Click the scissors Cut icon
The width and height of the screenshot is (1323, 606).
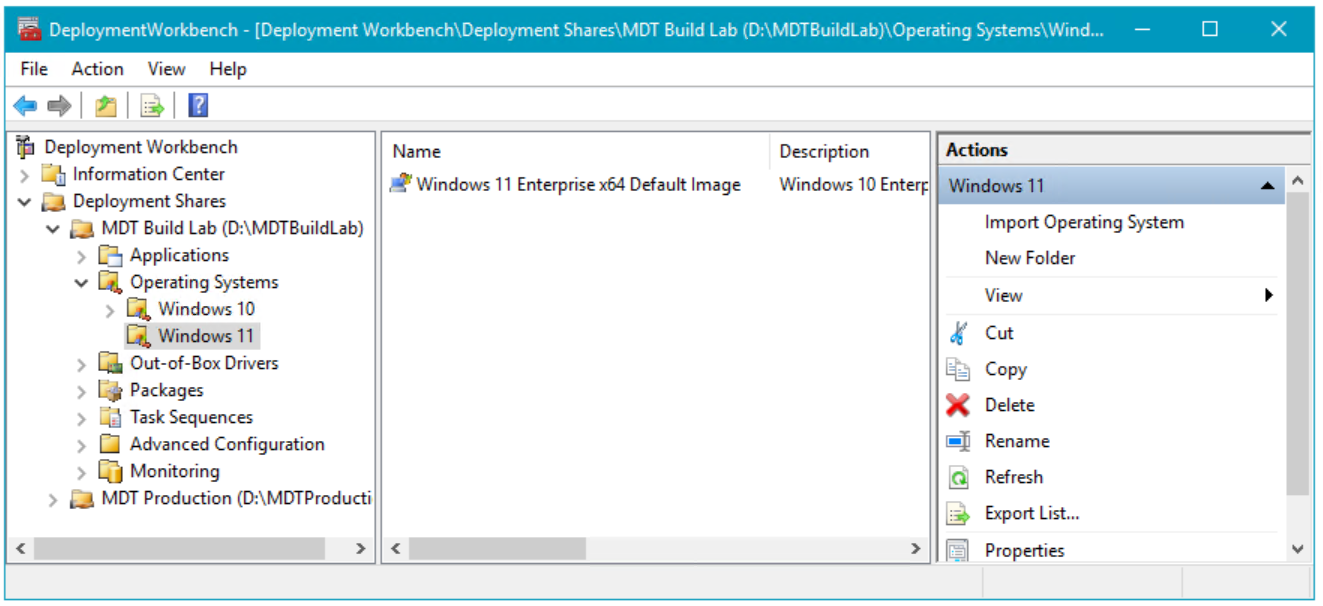(x=958, y=333)
